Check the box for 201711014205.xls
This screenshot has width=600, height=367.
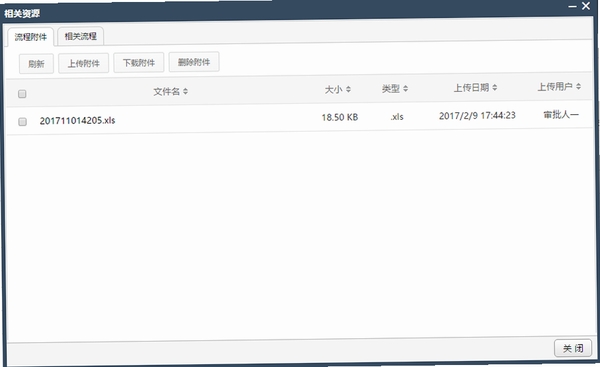[23, 122]
